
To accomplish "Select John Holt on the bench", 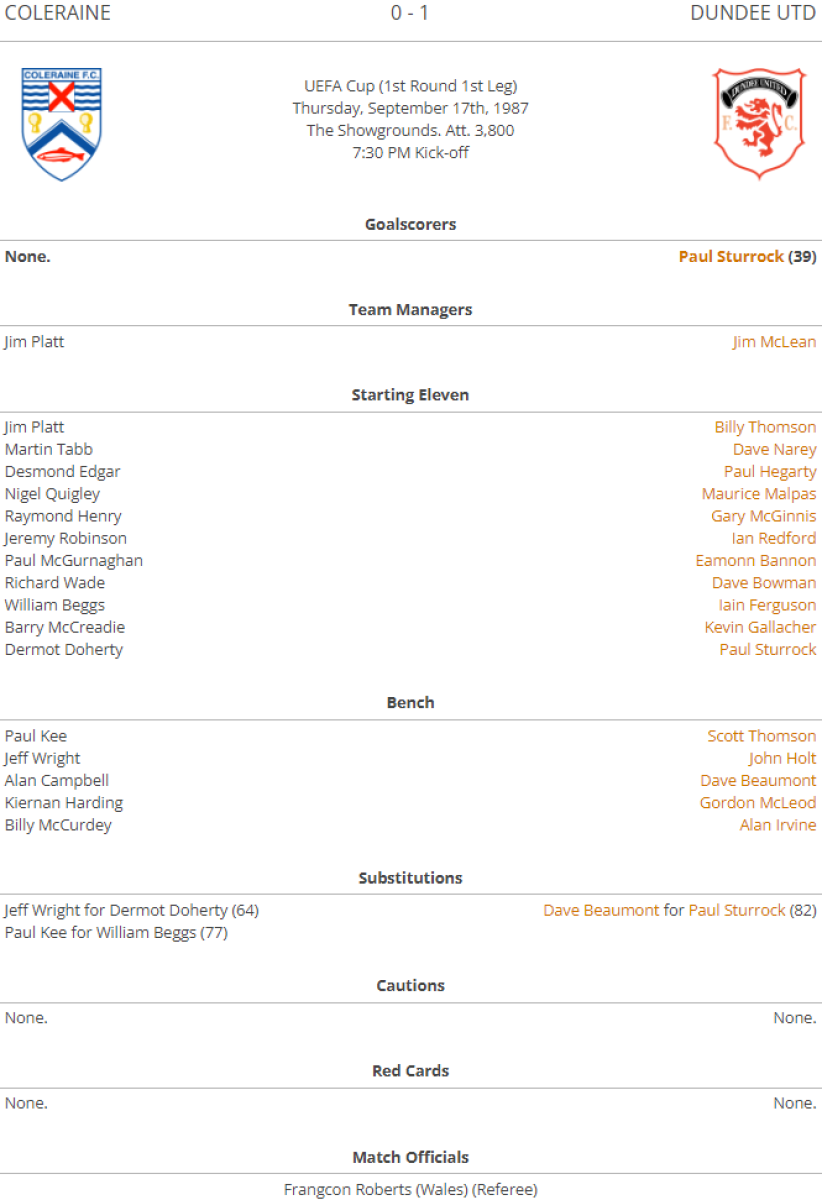I will (782, 758).
